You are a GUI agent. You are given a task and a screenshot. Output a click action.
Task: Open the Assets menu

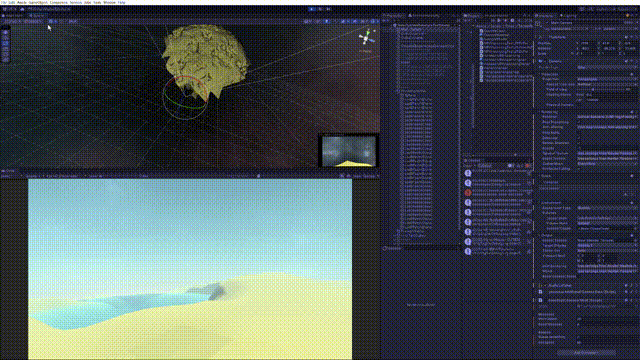pyautogui.click(x=21, y=2)
